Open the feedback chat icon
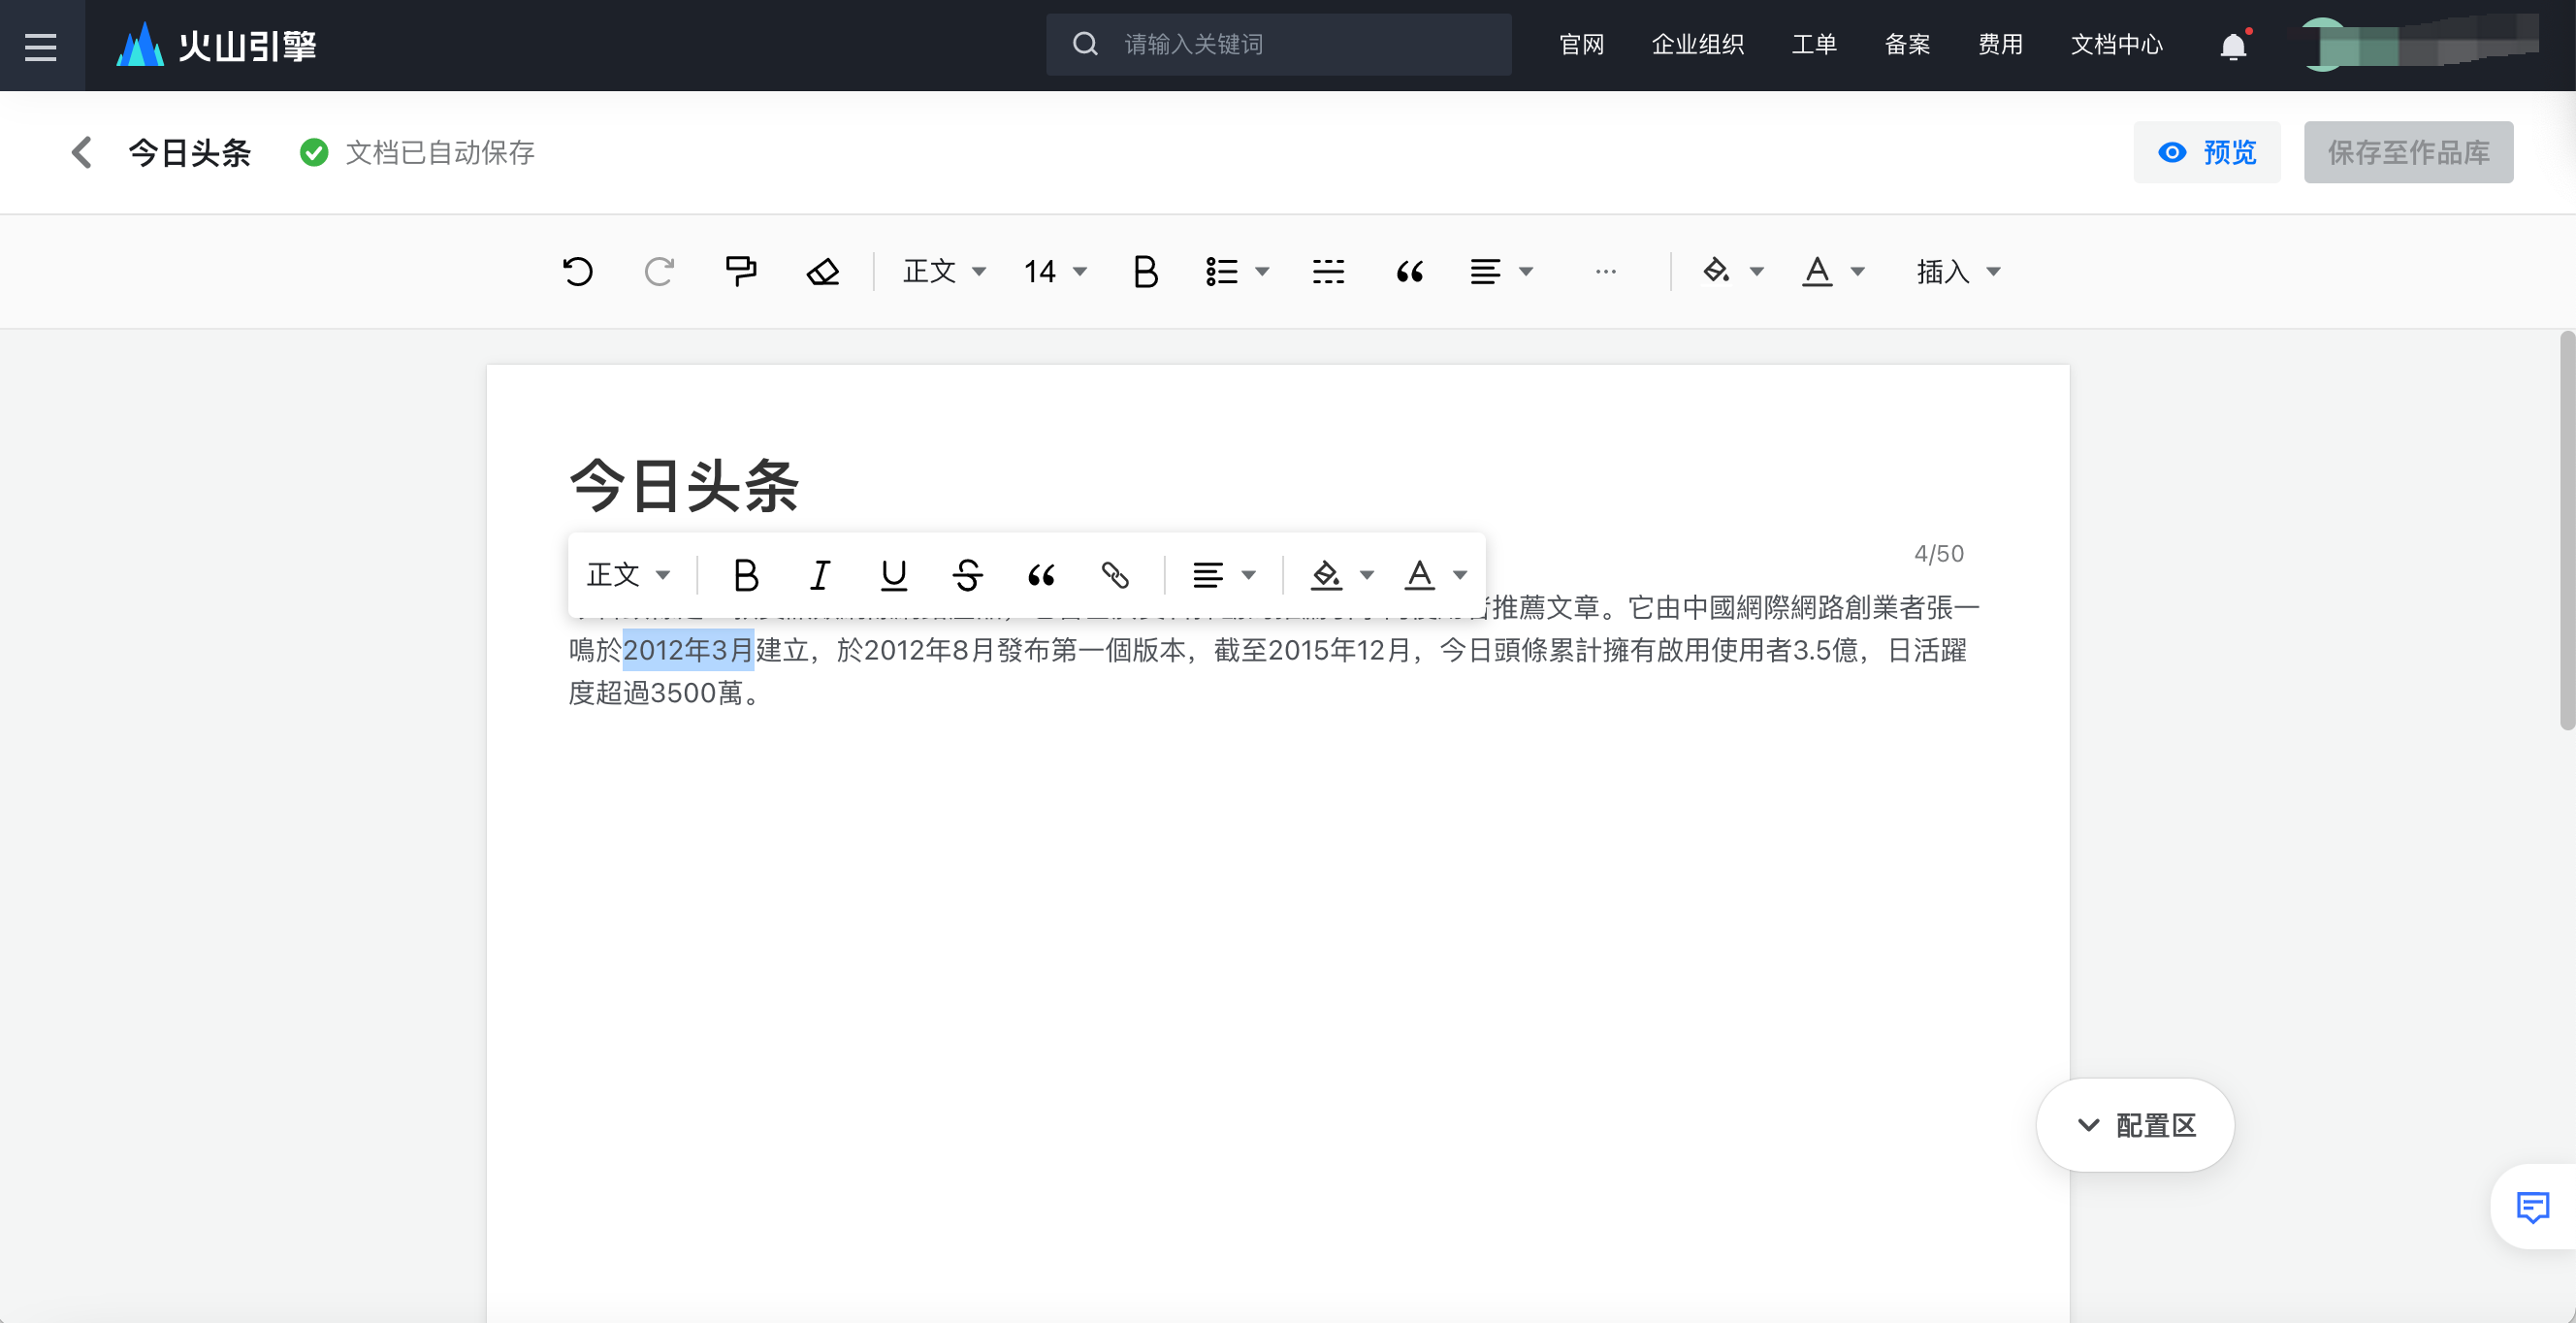Viewport: 2576px width, 1323px height. pos(2532,1208)
